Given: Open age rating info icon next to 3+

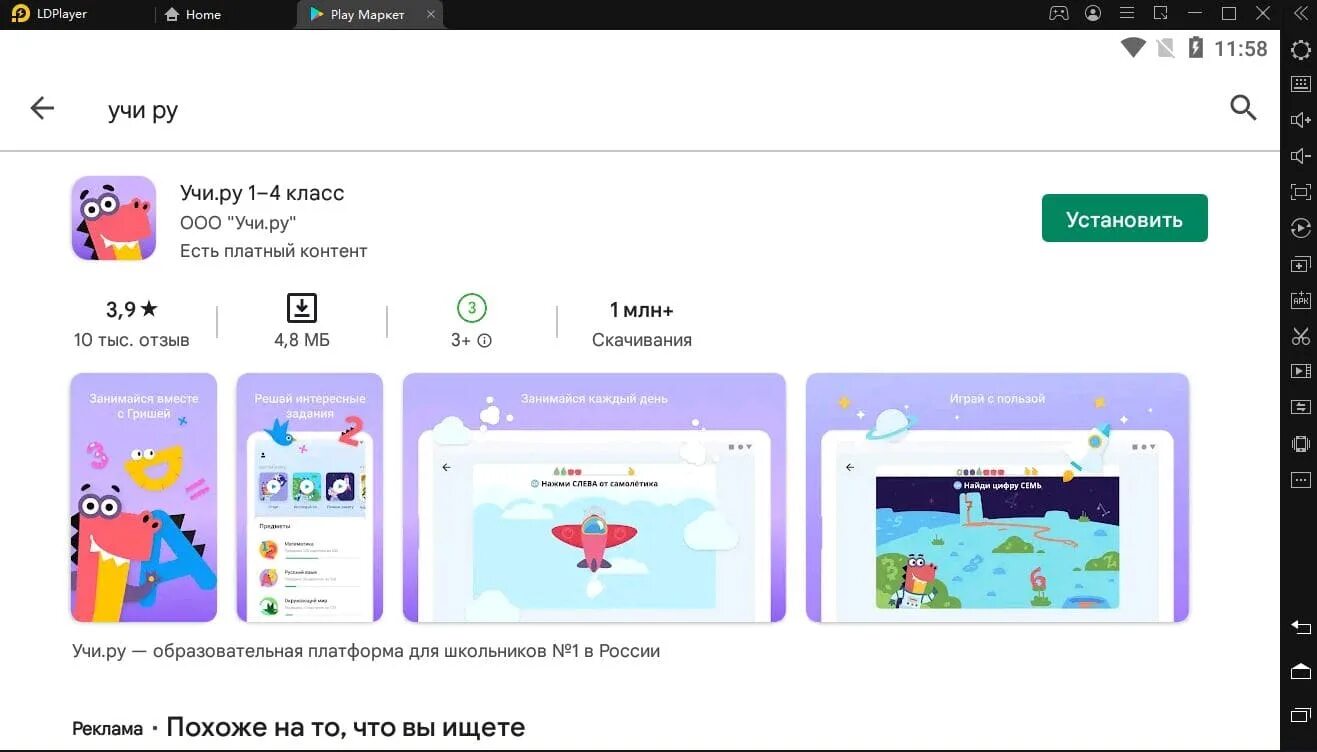Looking at the screenshot, I should click(485, 341).
